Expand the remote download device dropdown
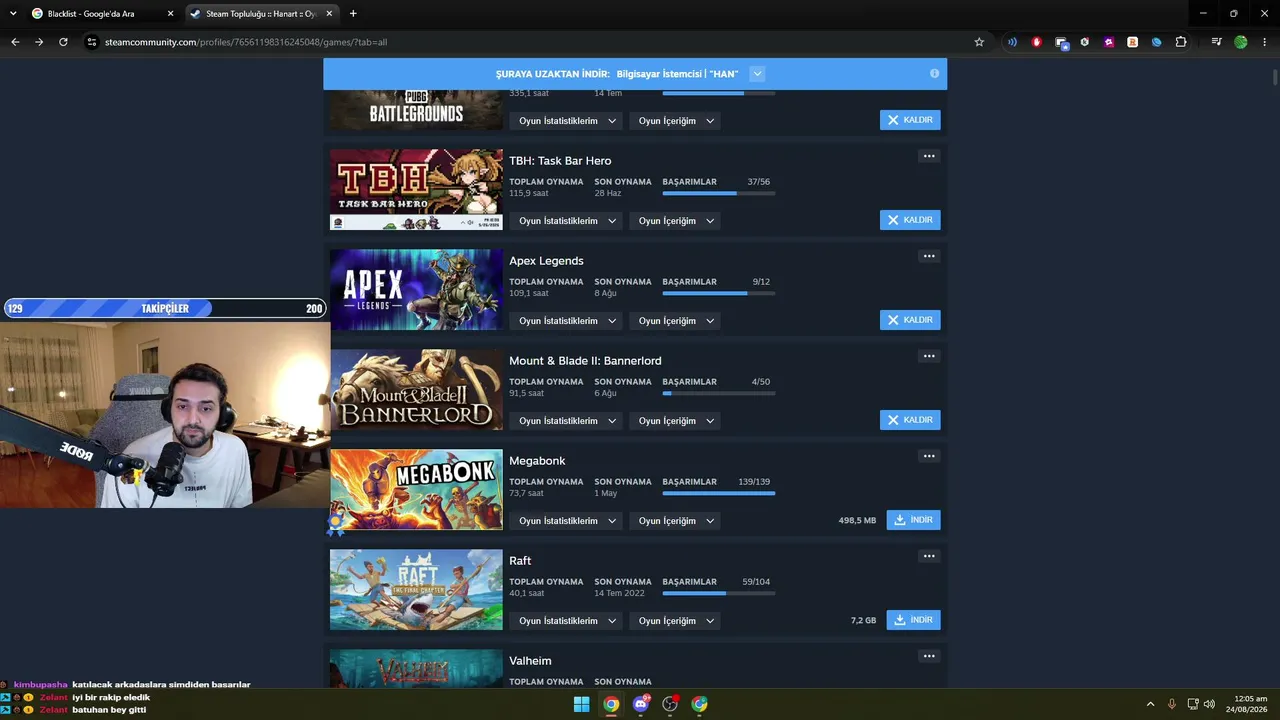Viewport: 1280px width, 720px height. point(757,74)
